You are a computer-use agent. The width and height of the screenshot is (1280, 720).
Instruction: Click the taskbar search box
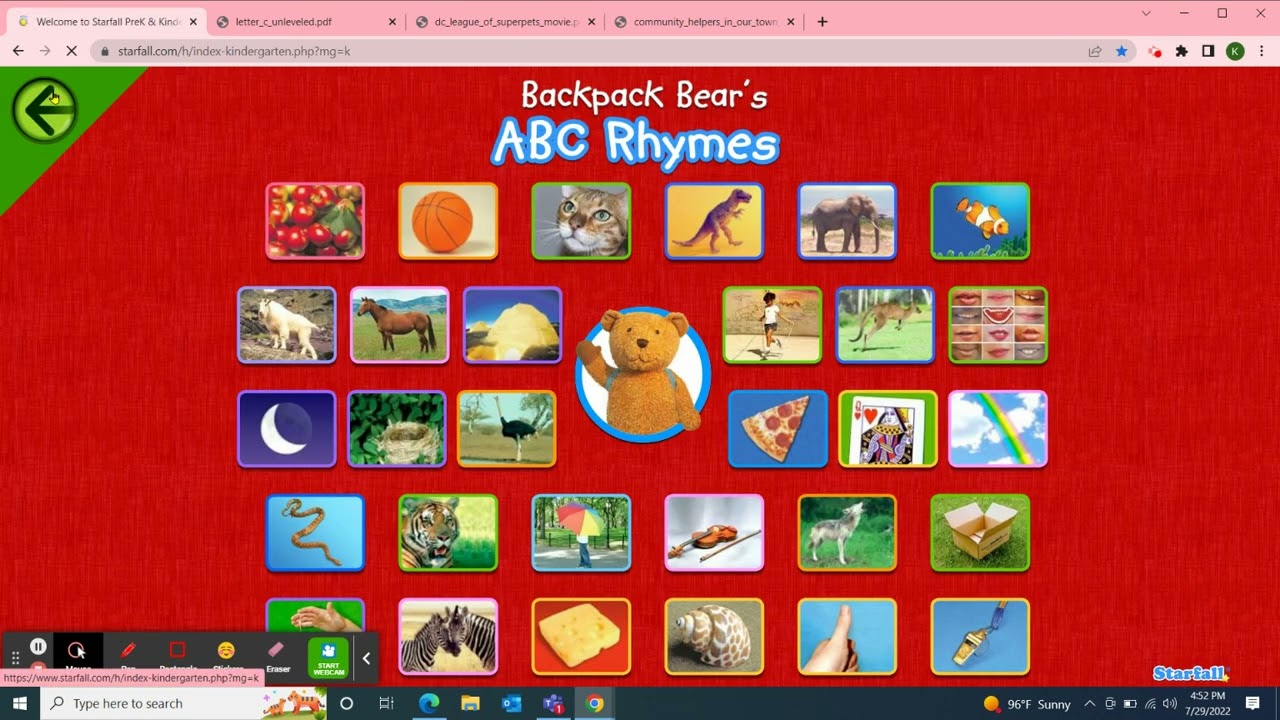point(184,703)
